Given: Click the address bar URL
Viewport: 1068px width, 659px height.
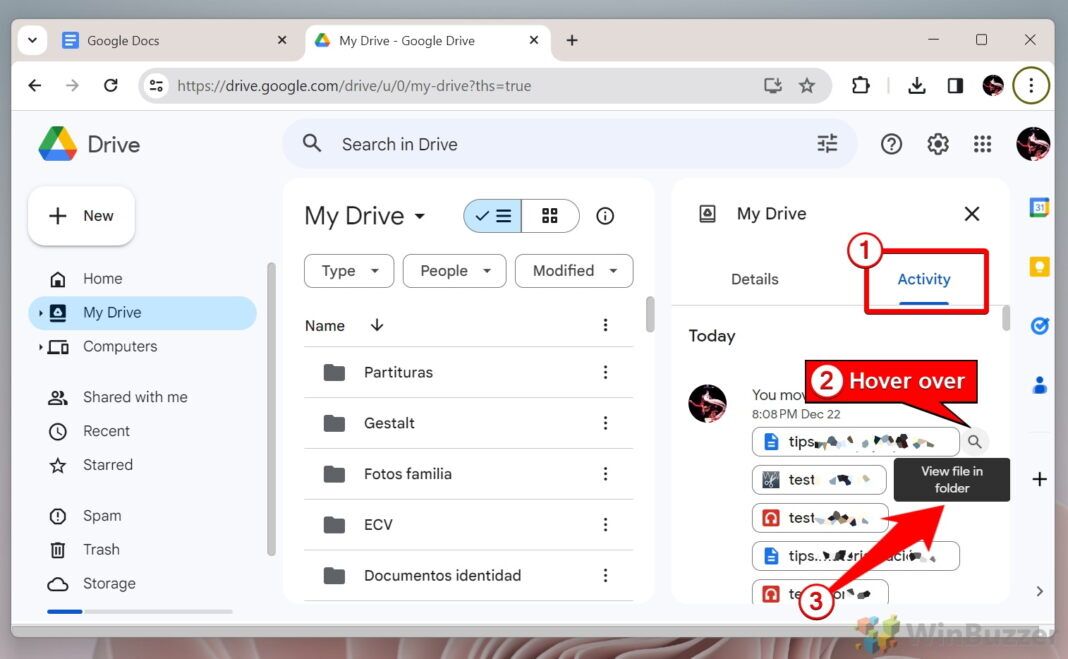Looking at the screenshot, I should coord(354,86).
